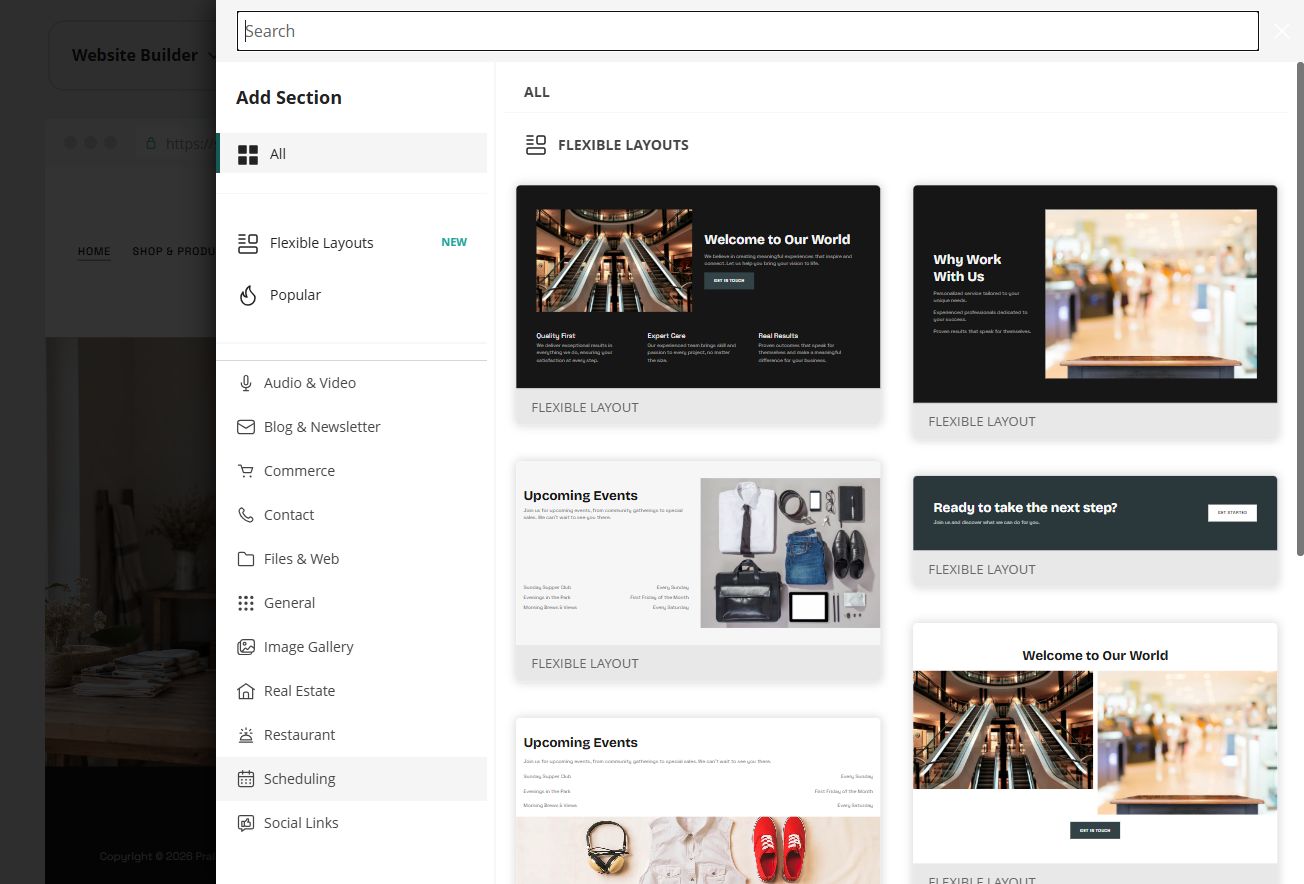Focus the Search input field
The width and height of the screenshot is (1304, 884).
(x=748, y=31)
